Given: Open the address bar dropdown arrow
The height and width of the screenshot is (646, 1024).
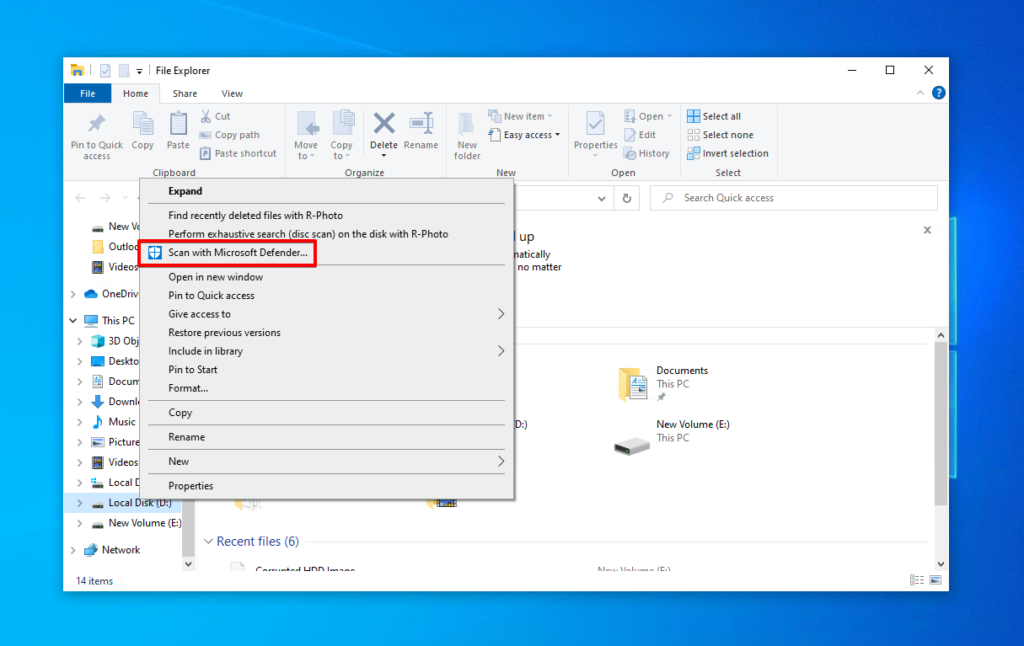Looking at the screenshot, I should 602,197.
